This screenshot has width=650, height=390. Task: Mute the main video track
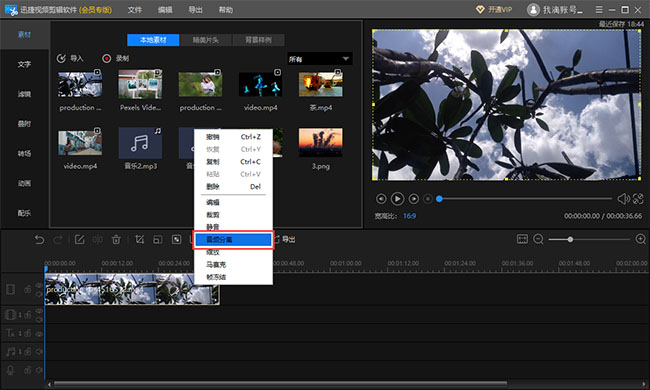[x=39, y=294]
